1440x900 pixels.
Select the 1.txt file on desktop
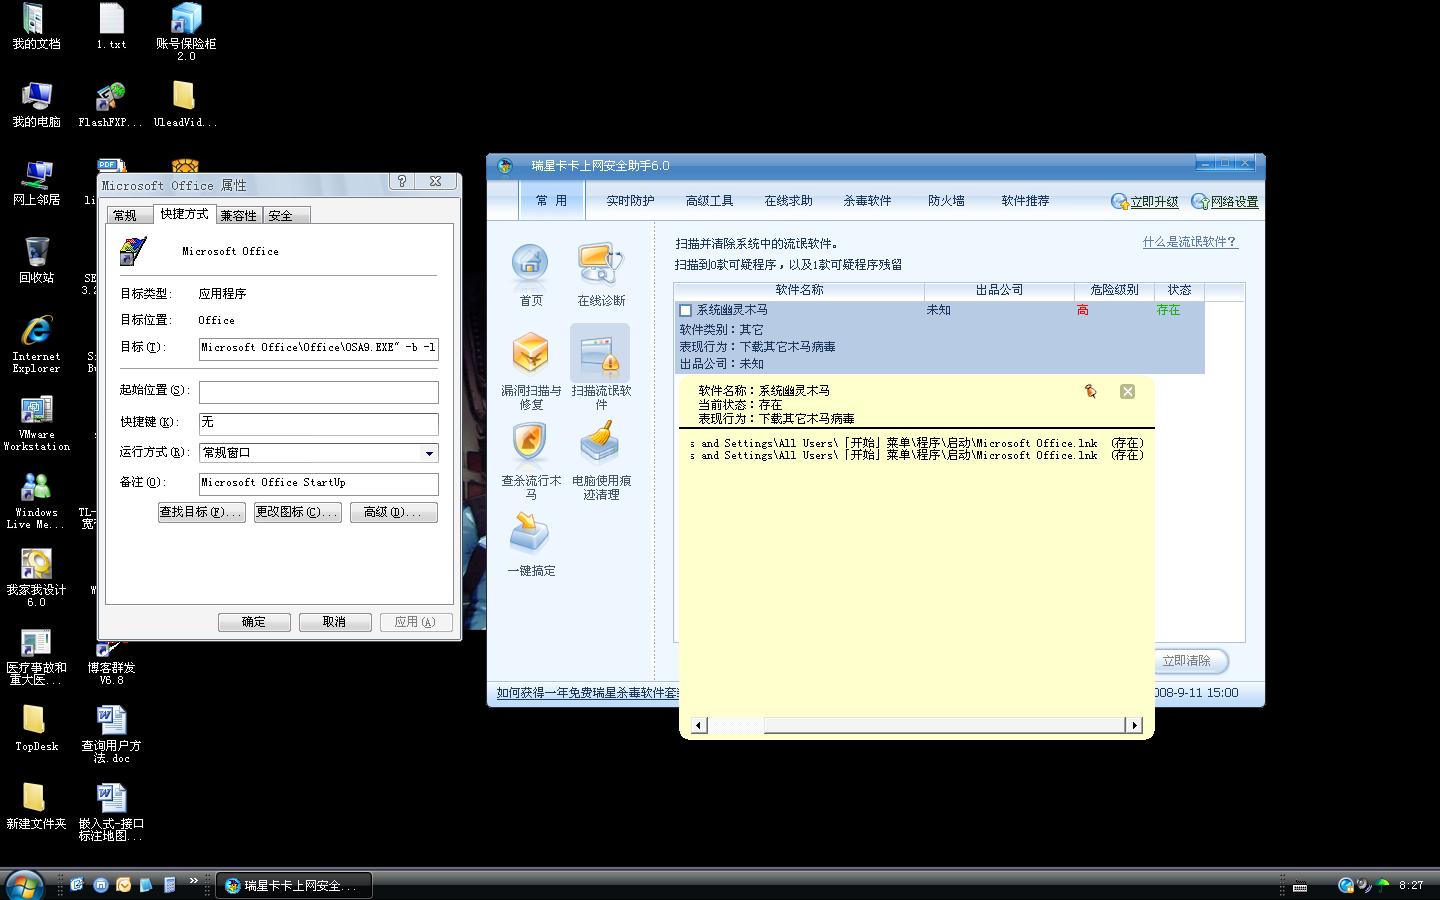tap(111, 27)
